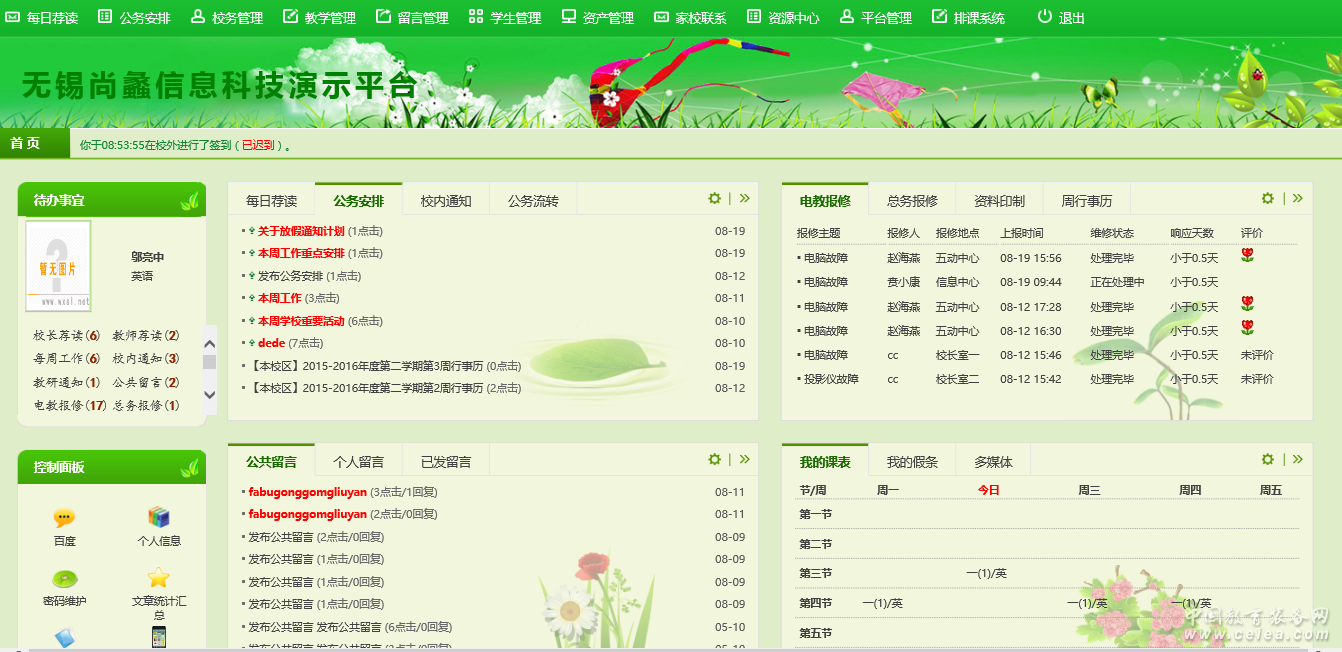Click gear settings icon in 电教报修 panel

1267,199
